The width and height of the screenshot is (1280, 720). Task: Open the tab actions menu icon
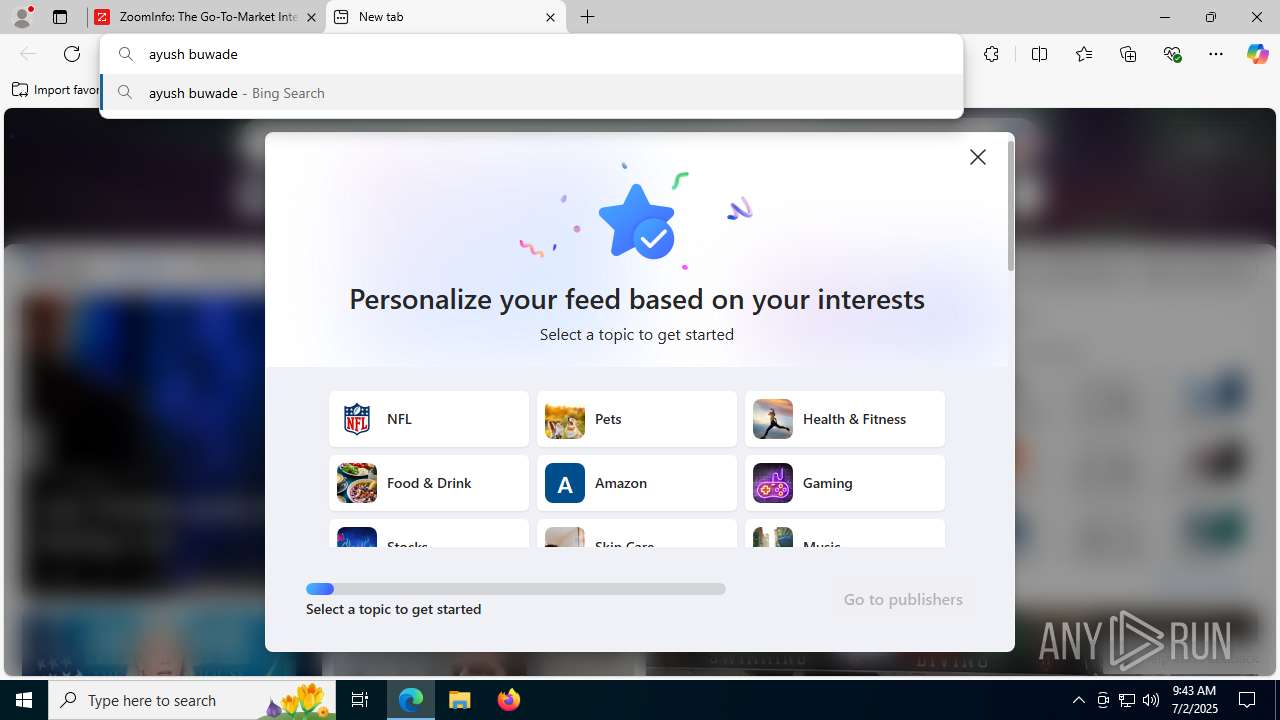[x=60, y=17]
